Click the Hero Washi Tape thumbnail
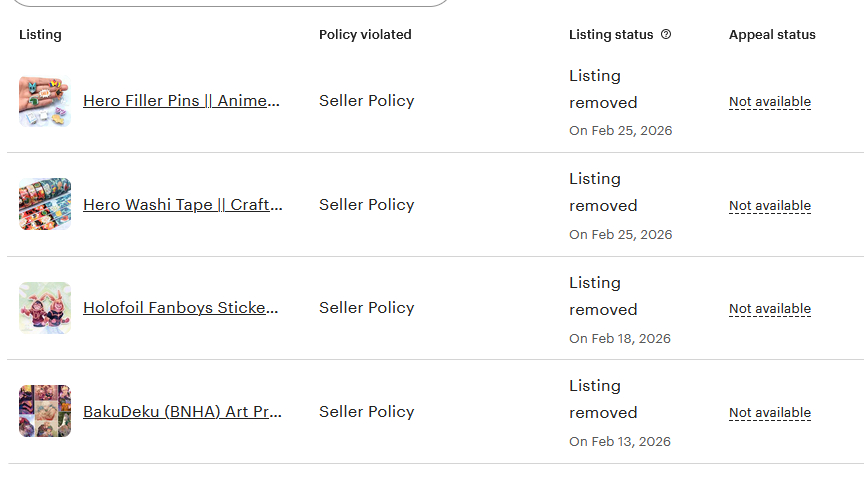Image resolution: width=864 pixels, height=486 pixels. [x=45, y=204]
